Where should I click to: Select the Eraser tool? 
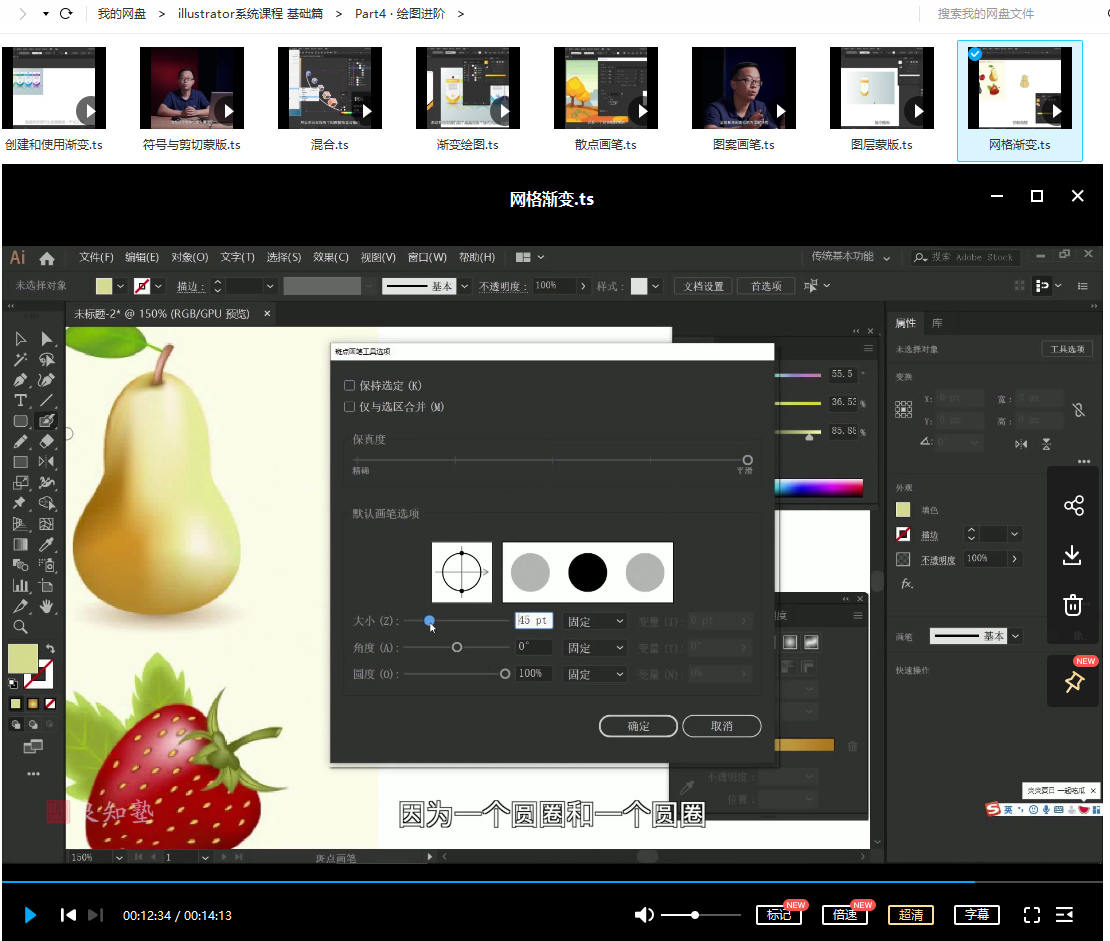46,441
